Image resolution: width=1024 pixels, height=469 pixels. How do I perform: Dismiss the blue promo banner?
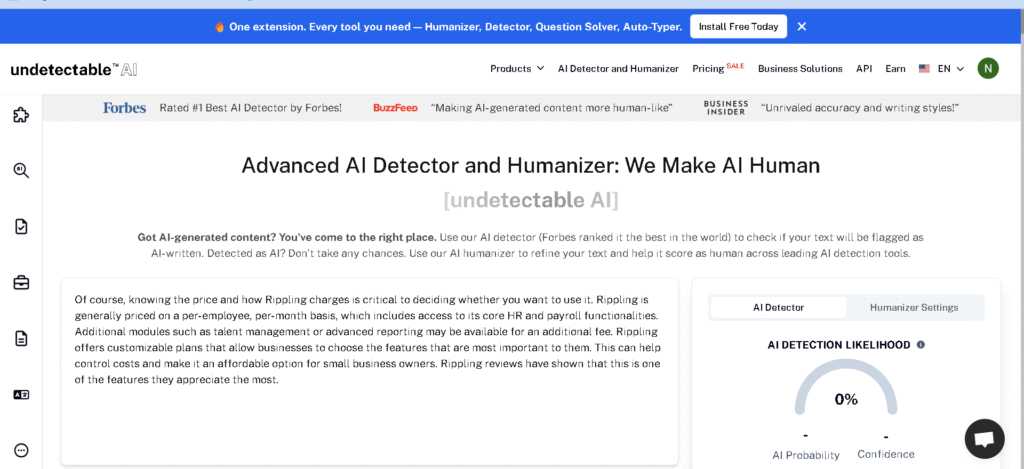coord(801,26)
